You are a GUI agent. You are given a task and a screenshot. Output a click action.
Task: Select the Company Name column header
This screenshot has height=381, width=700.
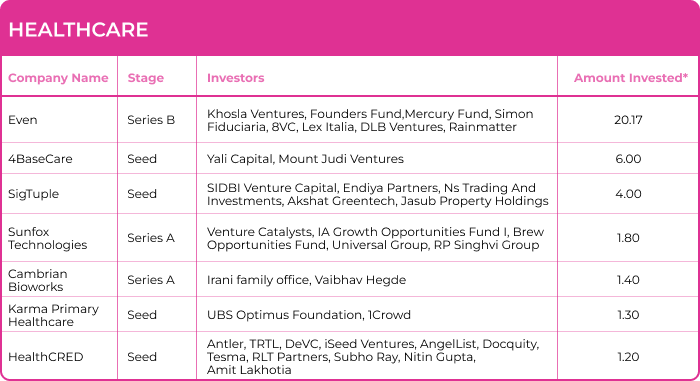point(58,78)
